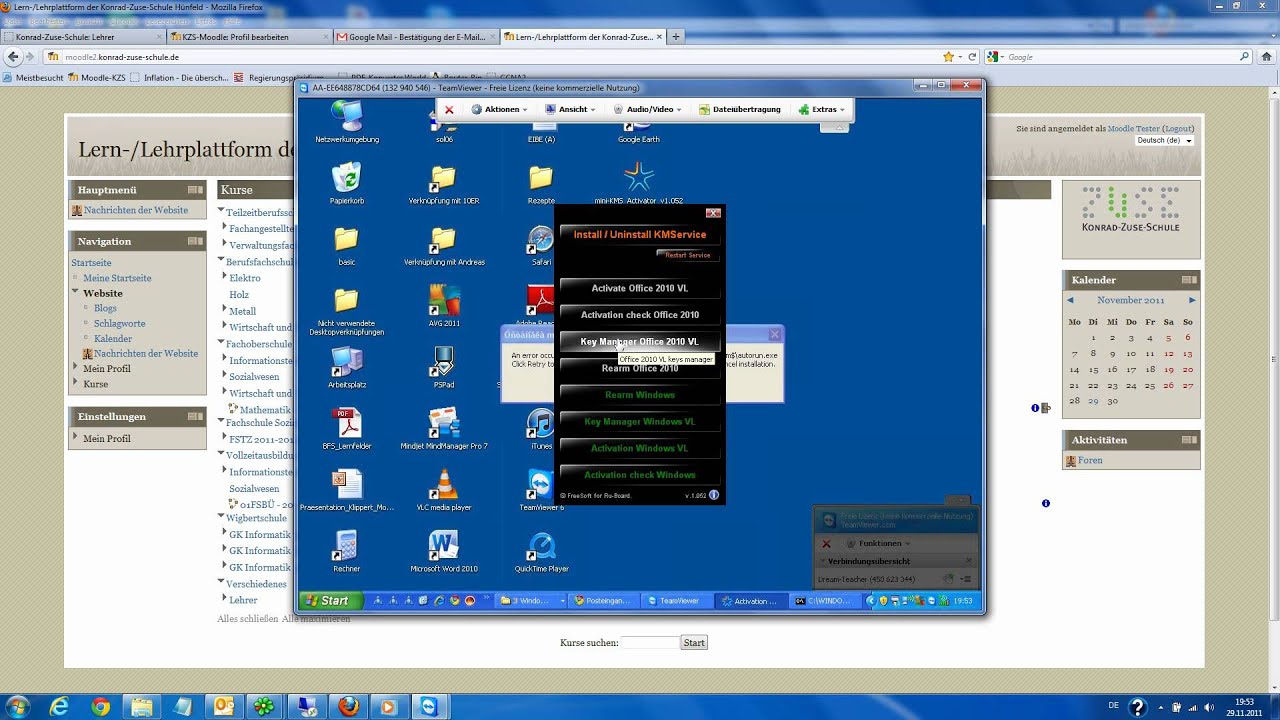Launch Microsoft Word 2010 desktop icon
This screenshot has width=1280, height=720.
pos(444,546)
